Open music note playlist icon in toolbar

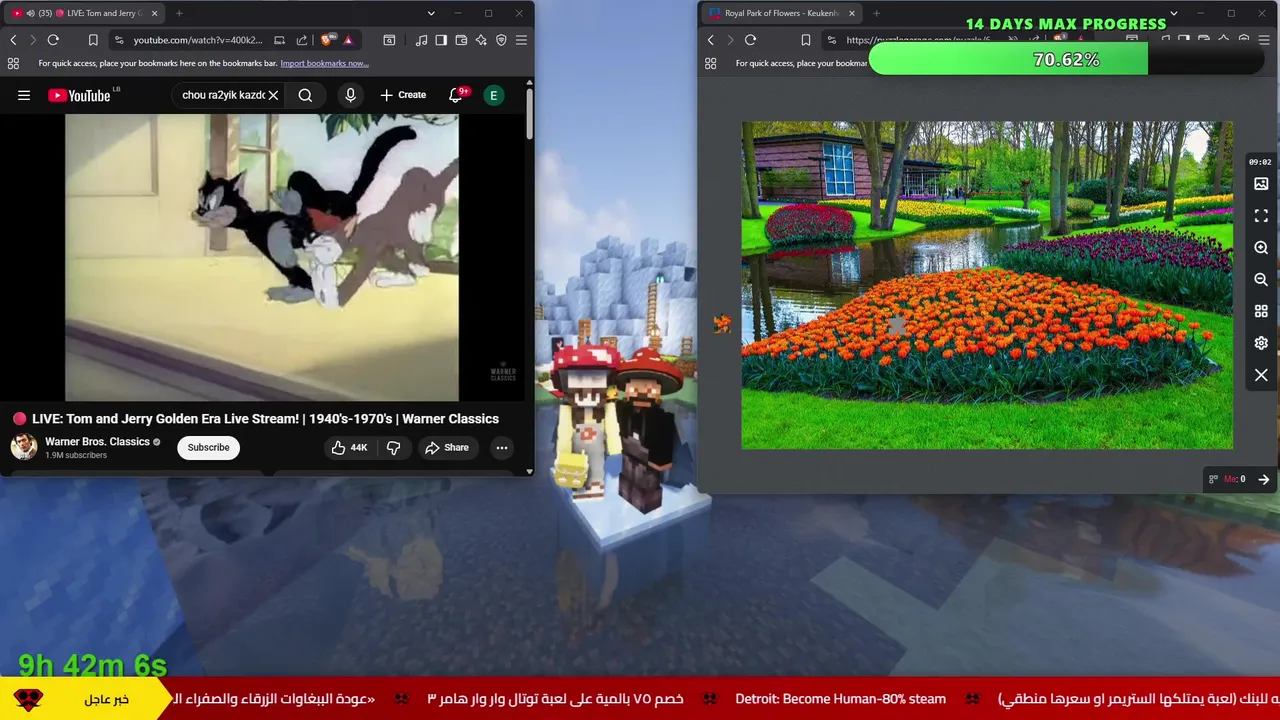(x=421, y=40)
